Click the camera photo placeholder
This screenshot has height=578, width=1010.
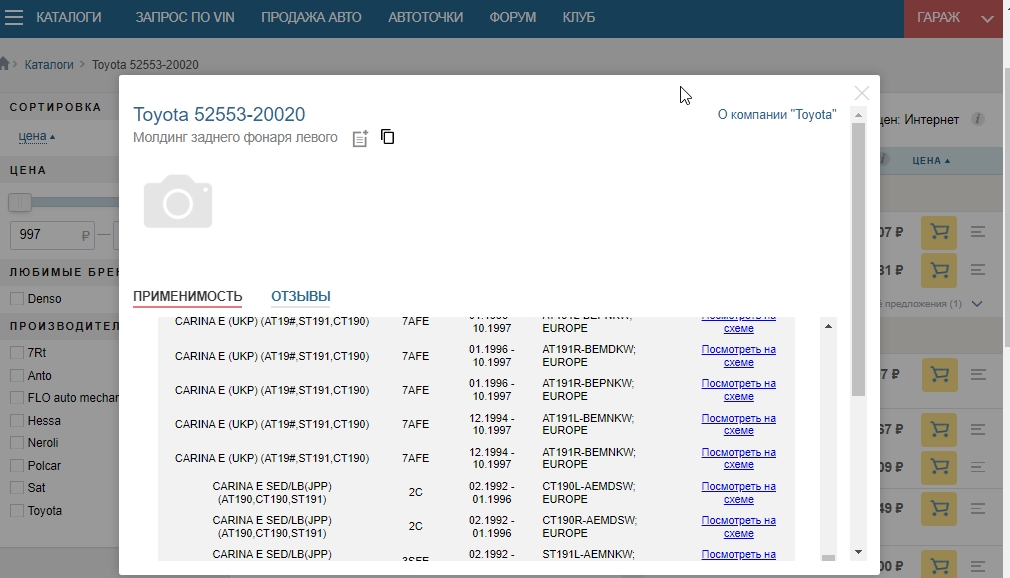(x=178, y=202)
